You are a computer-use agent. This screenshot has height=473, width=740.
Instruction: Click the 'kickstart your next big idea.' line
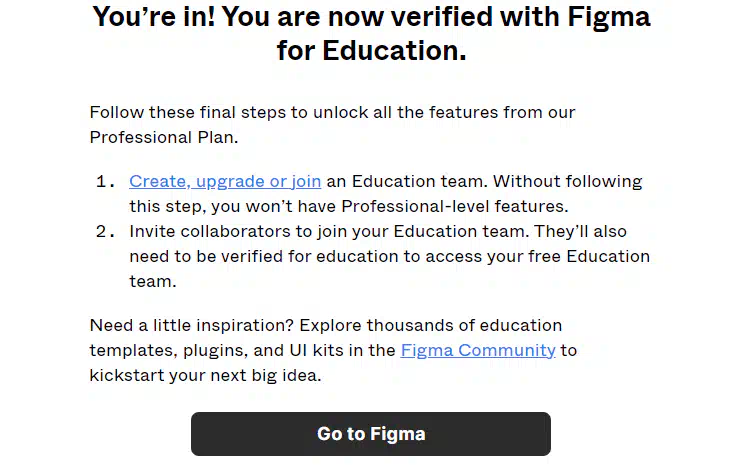click(205, 375)
